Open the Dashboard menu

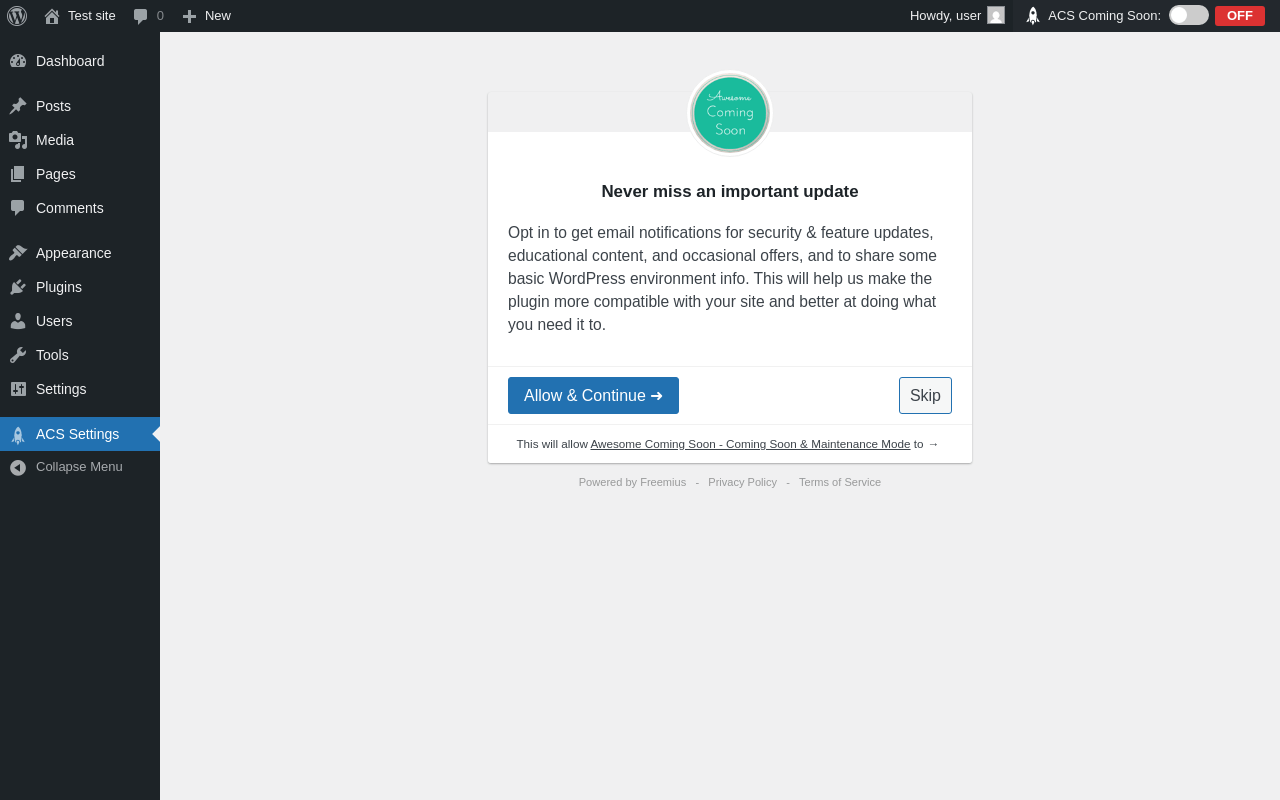point(80,61)
